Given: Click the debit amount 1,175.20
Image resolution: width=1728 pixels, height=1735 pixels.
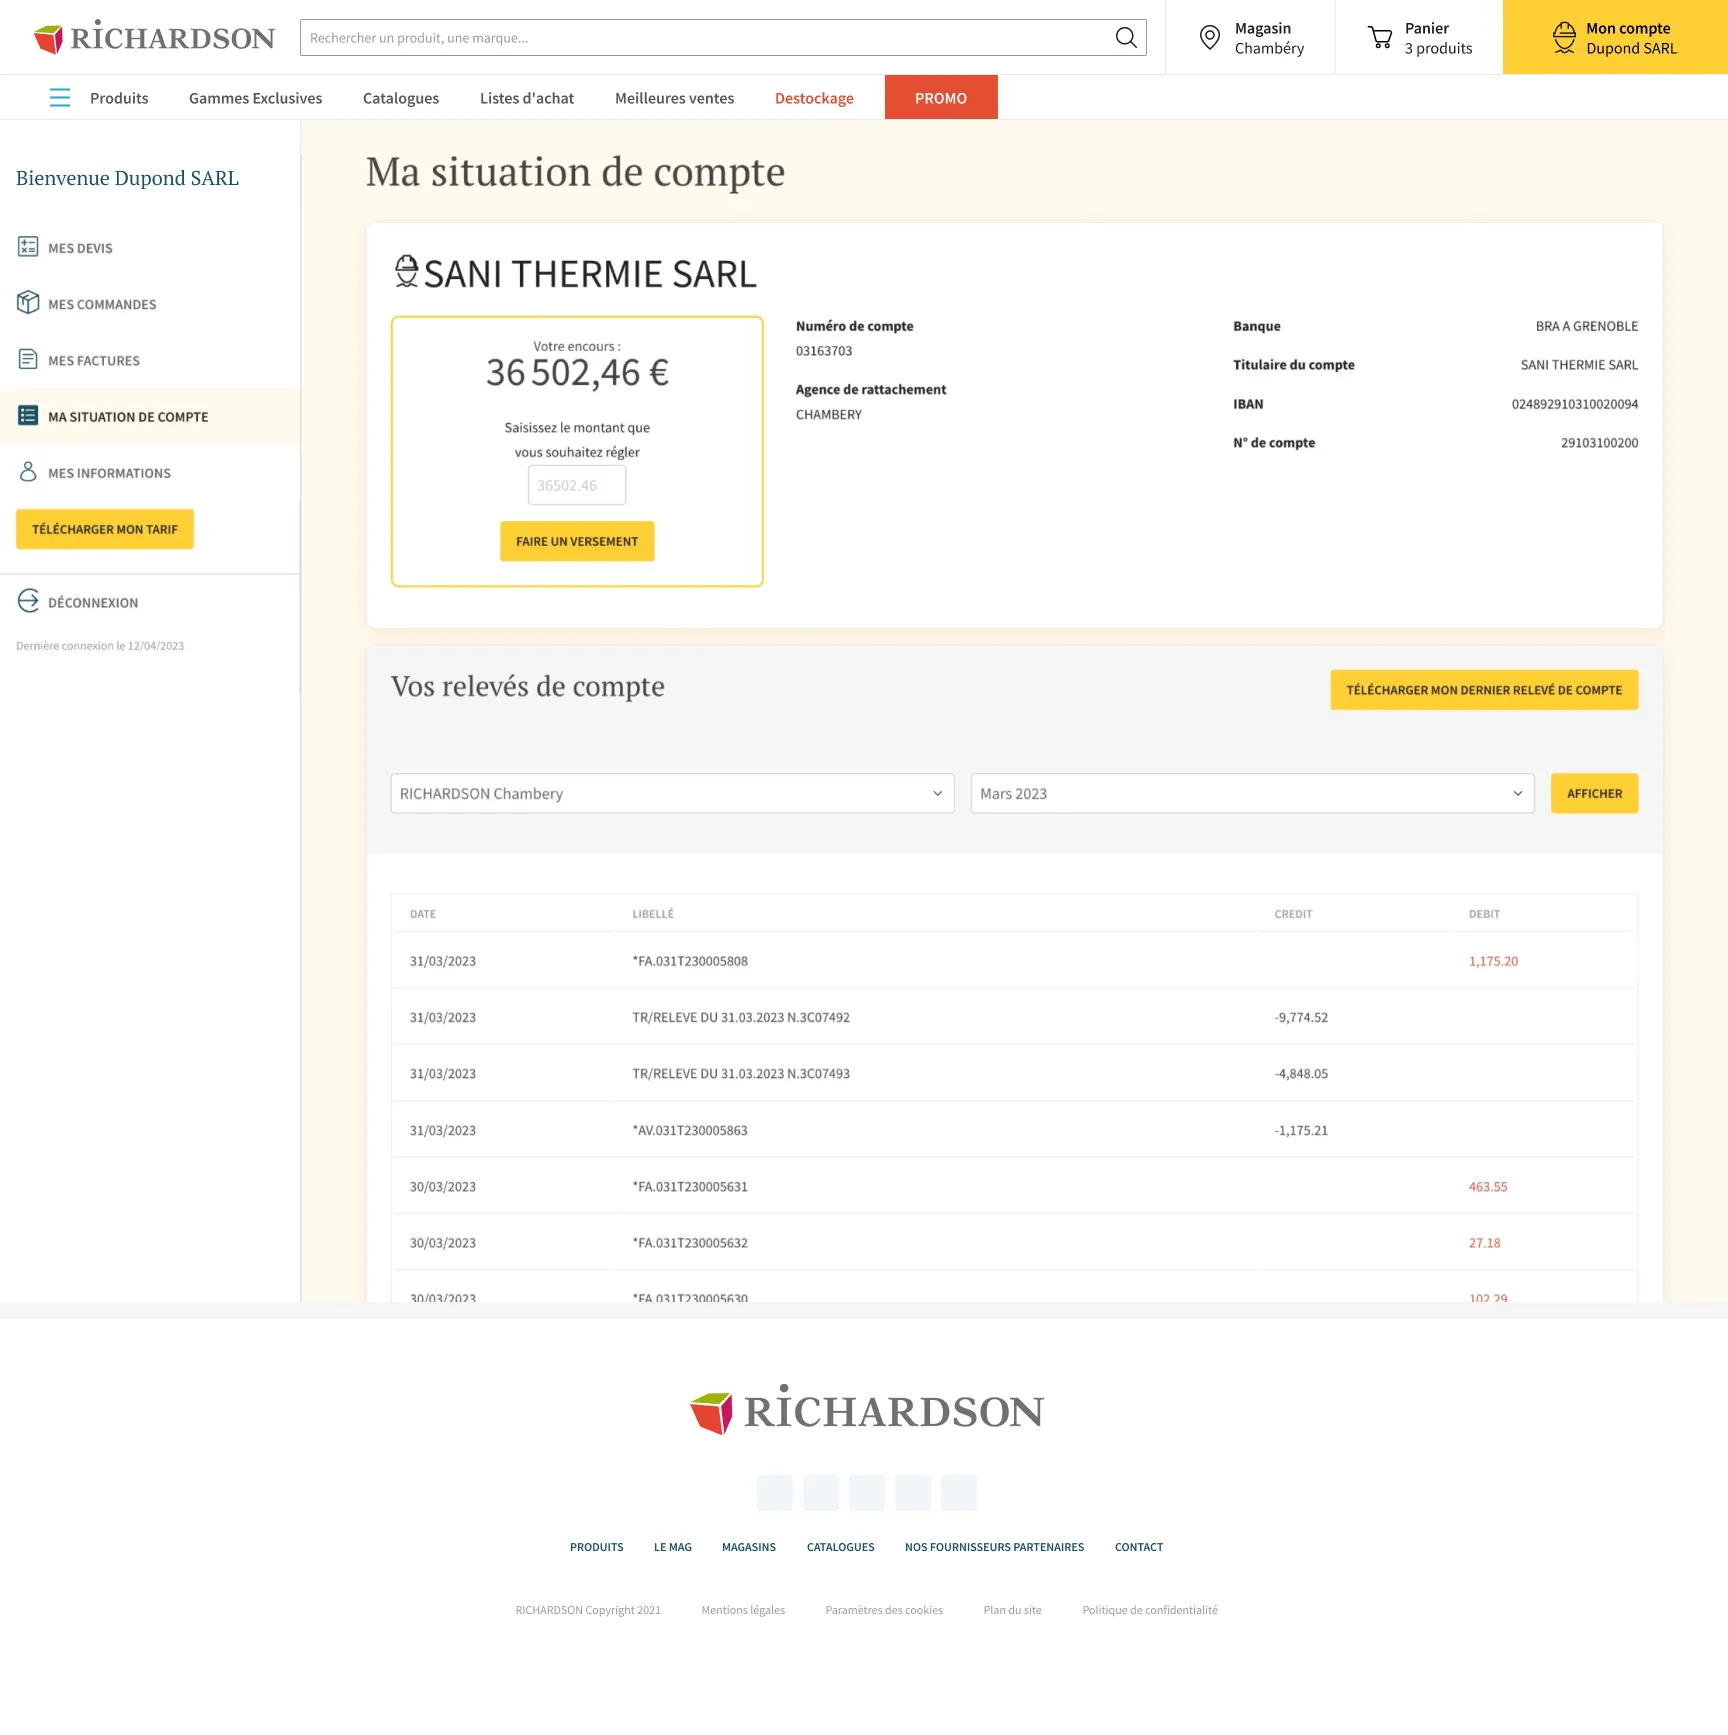Looking at the screenshot, I should (1493, 961).
